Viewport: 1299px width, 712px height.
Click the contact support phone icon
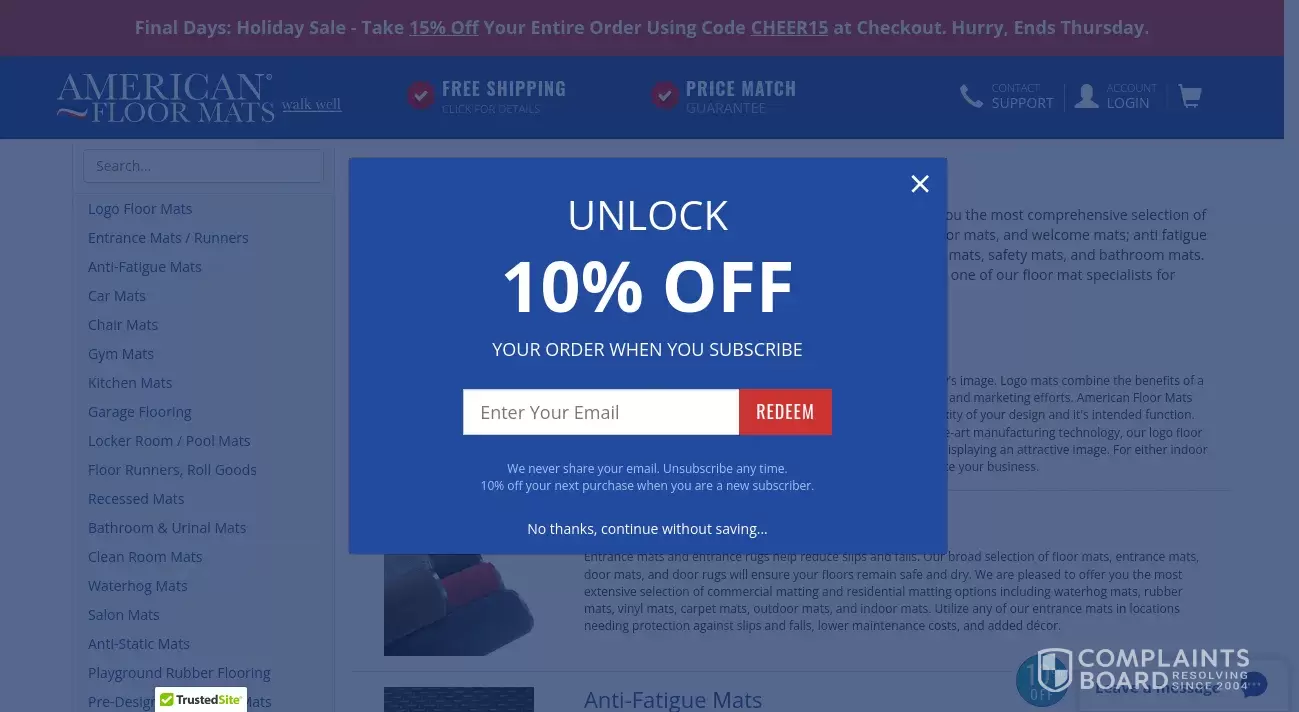click(971, 96)
